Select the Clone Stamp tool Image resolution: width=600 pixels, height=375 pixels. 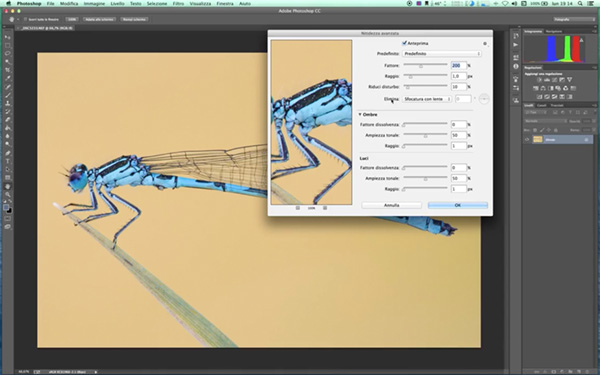point(8,103)
